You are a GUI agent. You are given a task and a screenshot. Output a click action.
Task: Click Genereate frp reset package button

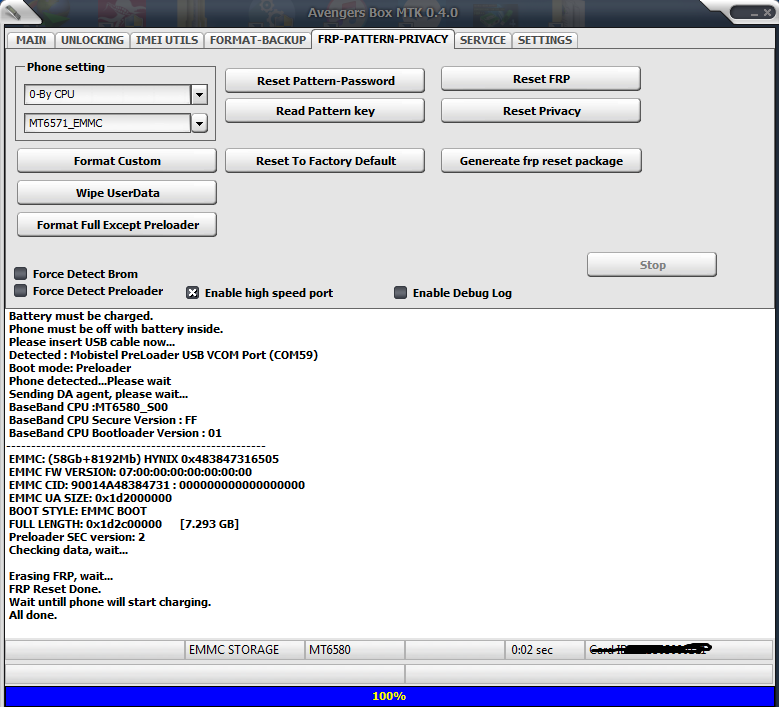click(x=541, y=161)
